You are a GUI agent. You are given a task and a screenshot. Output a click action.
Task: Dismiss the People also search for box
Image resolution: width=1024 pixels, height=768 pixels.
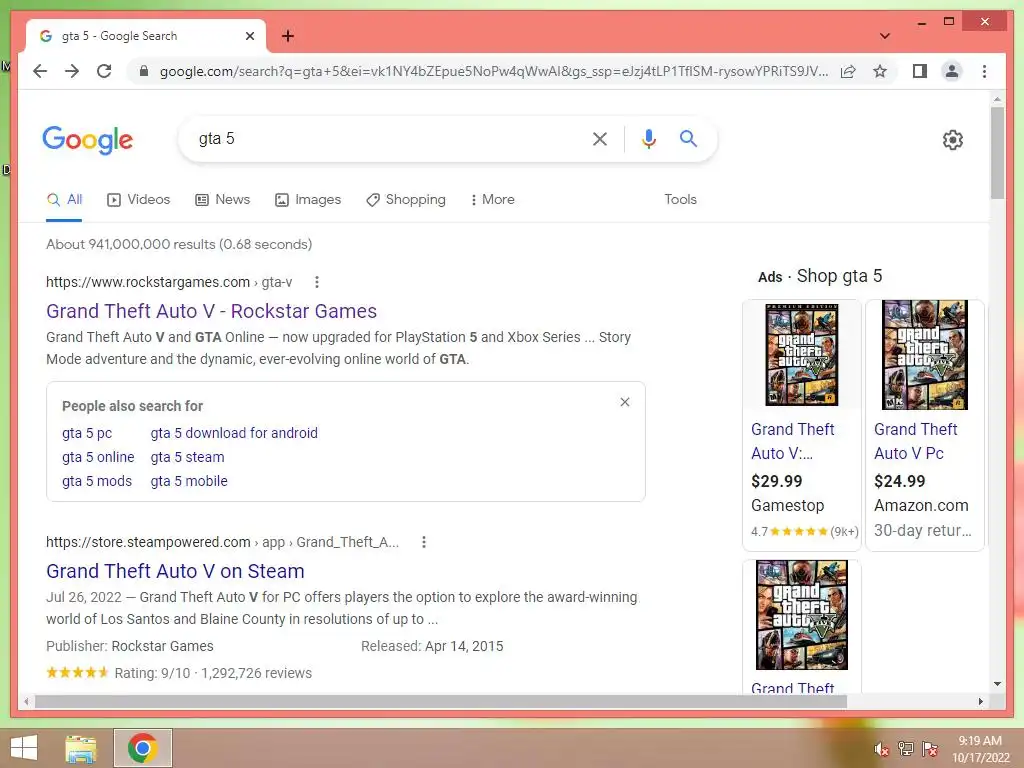(625, 402)
